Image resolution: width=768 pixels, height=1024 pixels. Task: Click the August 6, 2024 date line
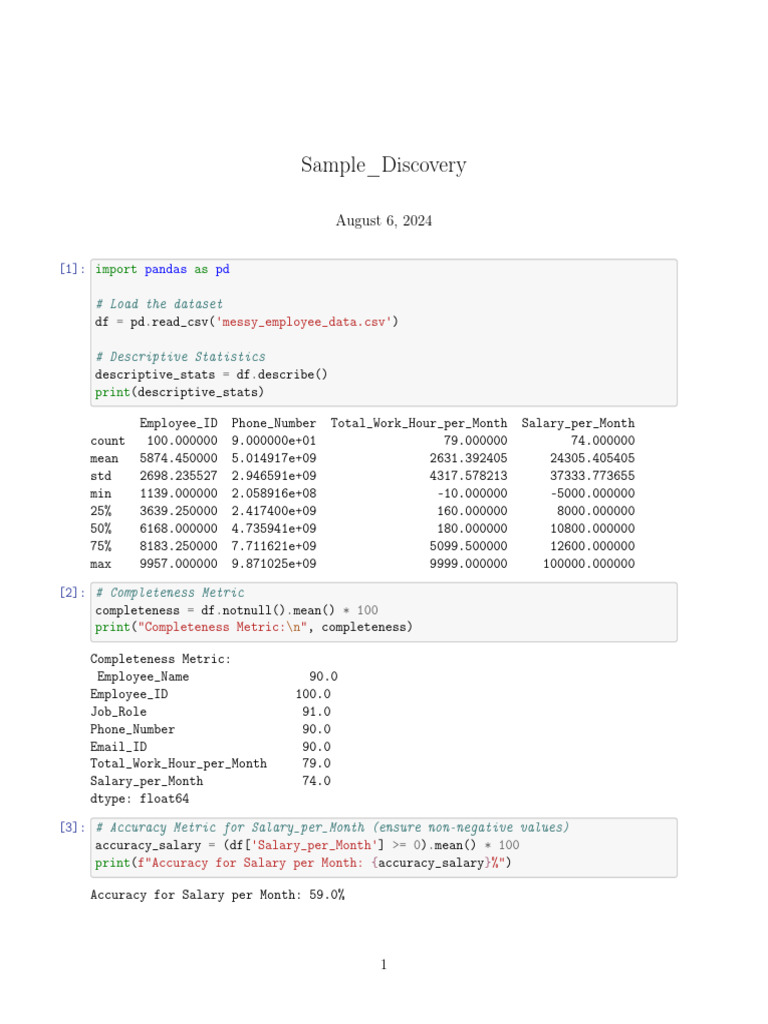pos(383,221)
